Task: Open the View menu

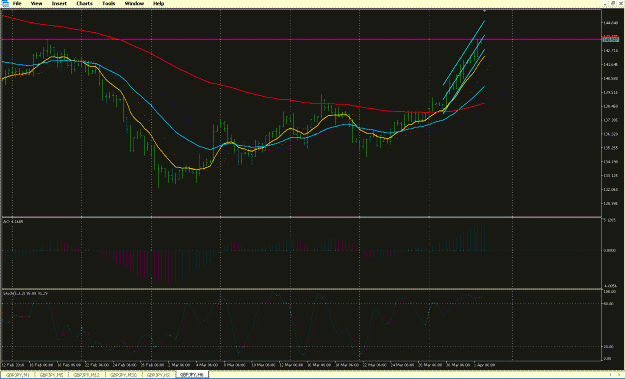Action: (x=36, y=4)
